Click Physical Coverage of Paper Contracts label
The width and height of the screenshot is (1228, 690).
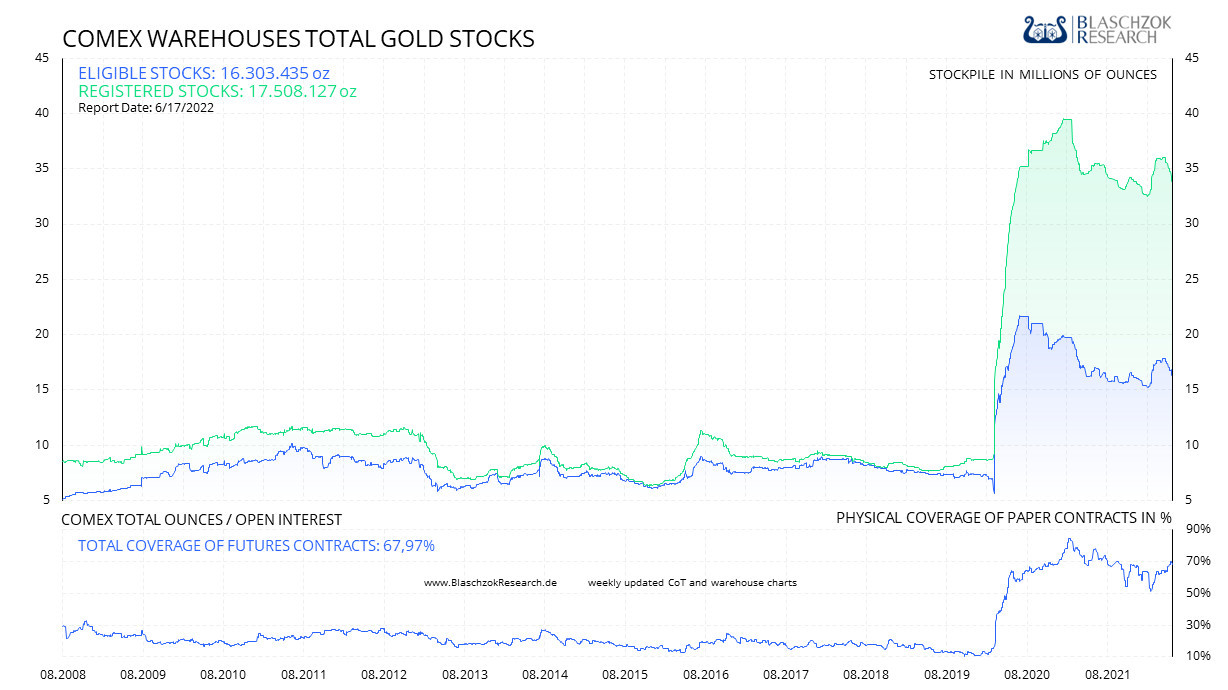pyautogui.click(x=1003, y=518)
